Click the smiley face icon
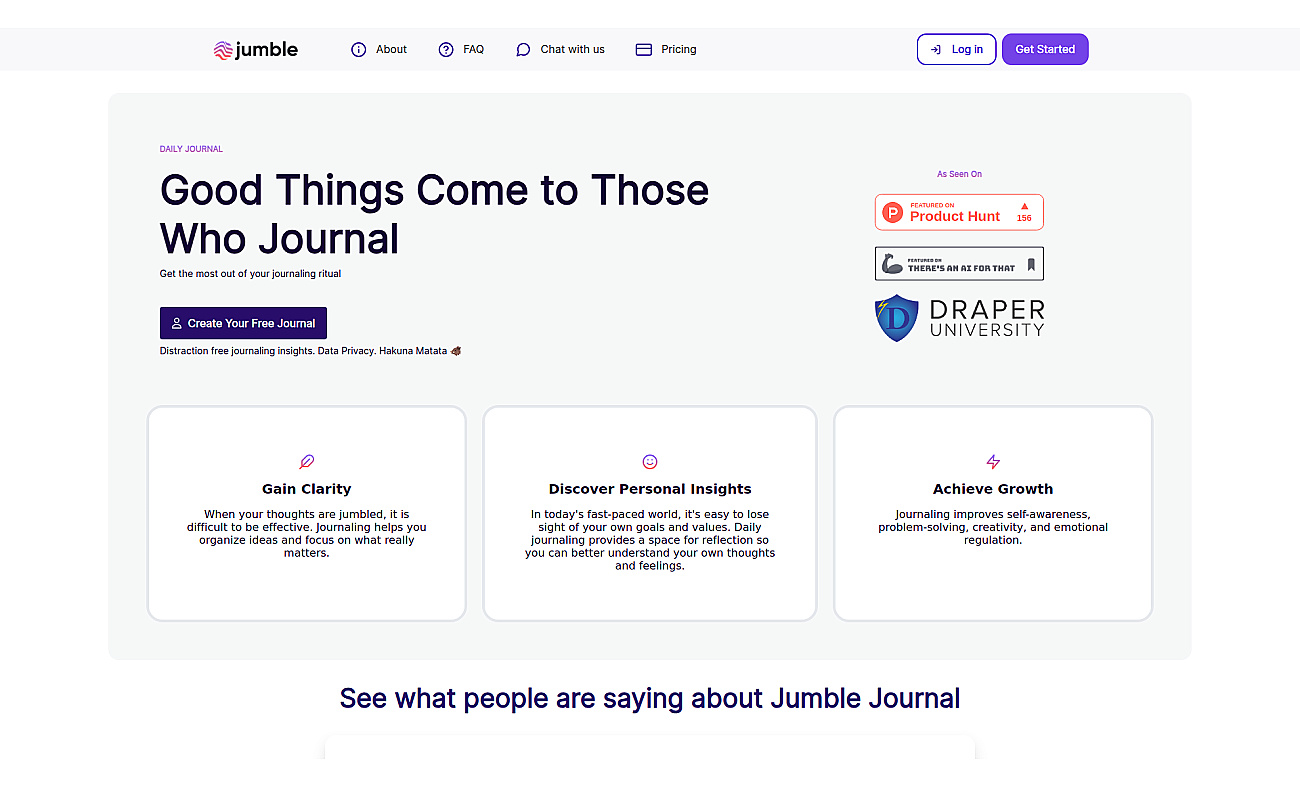 point(650,462)
